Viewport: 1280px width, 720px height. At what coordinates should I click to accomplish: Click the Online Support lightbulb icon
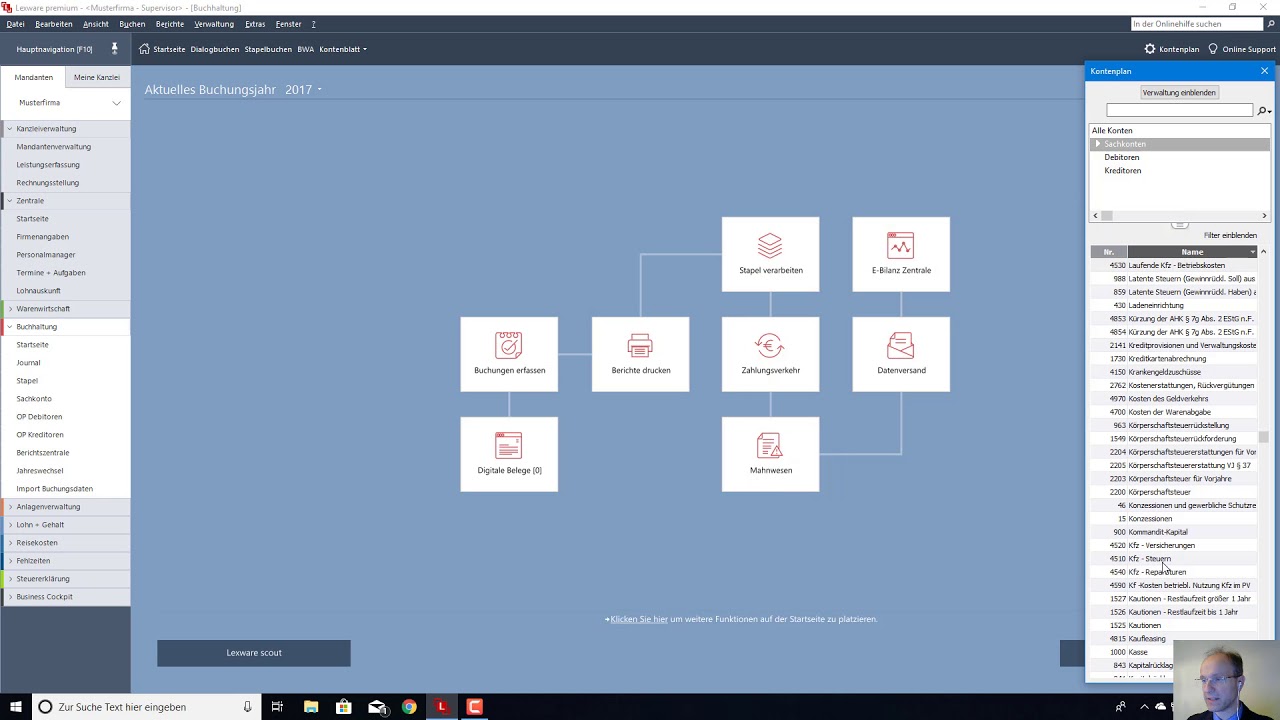click(1213, 49)
